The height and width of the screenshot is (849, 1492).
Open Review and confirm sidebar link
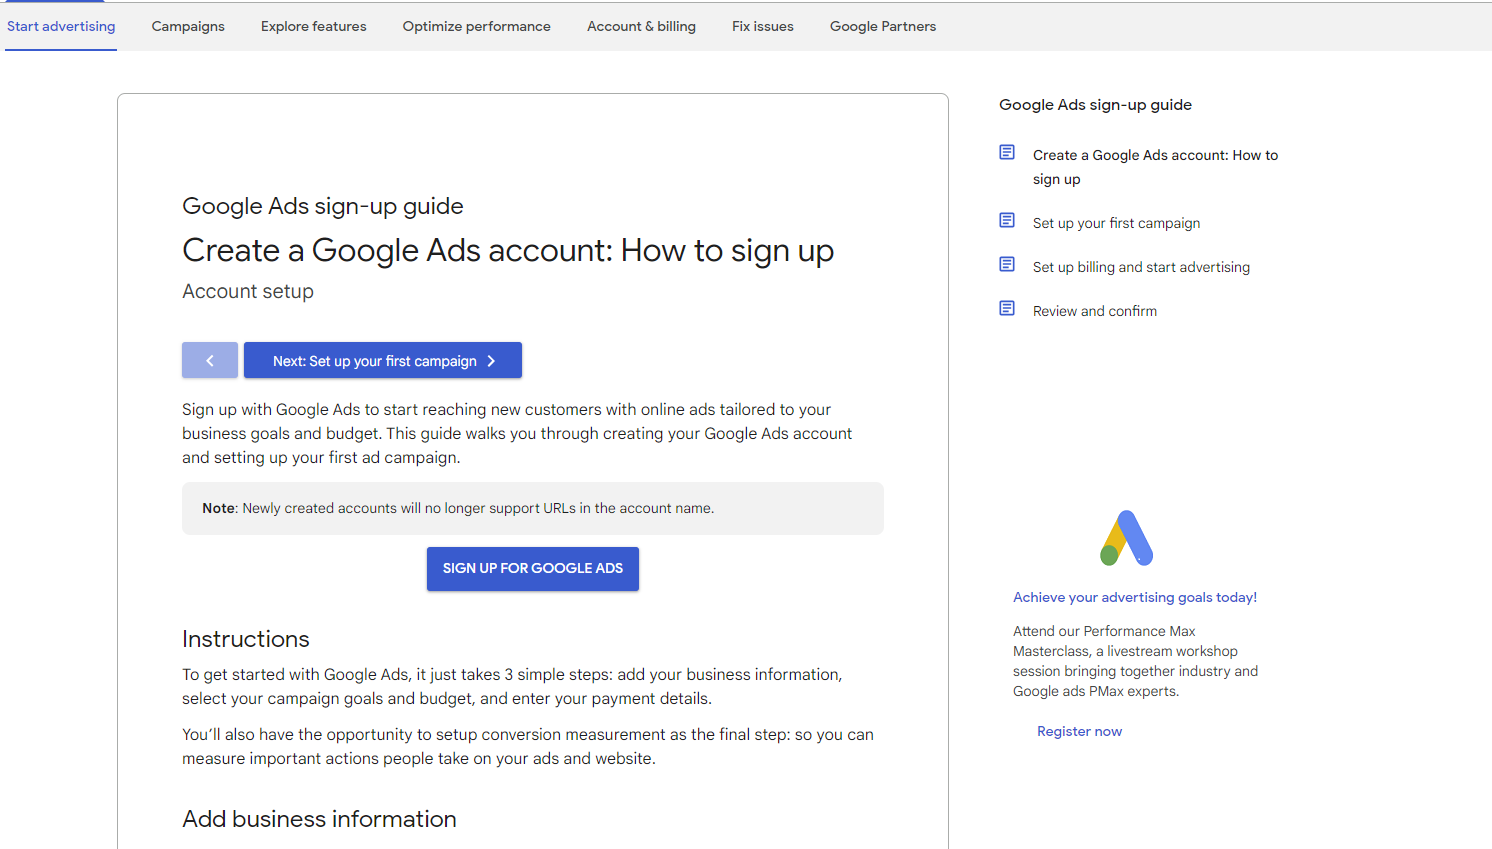(1095, 311)
